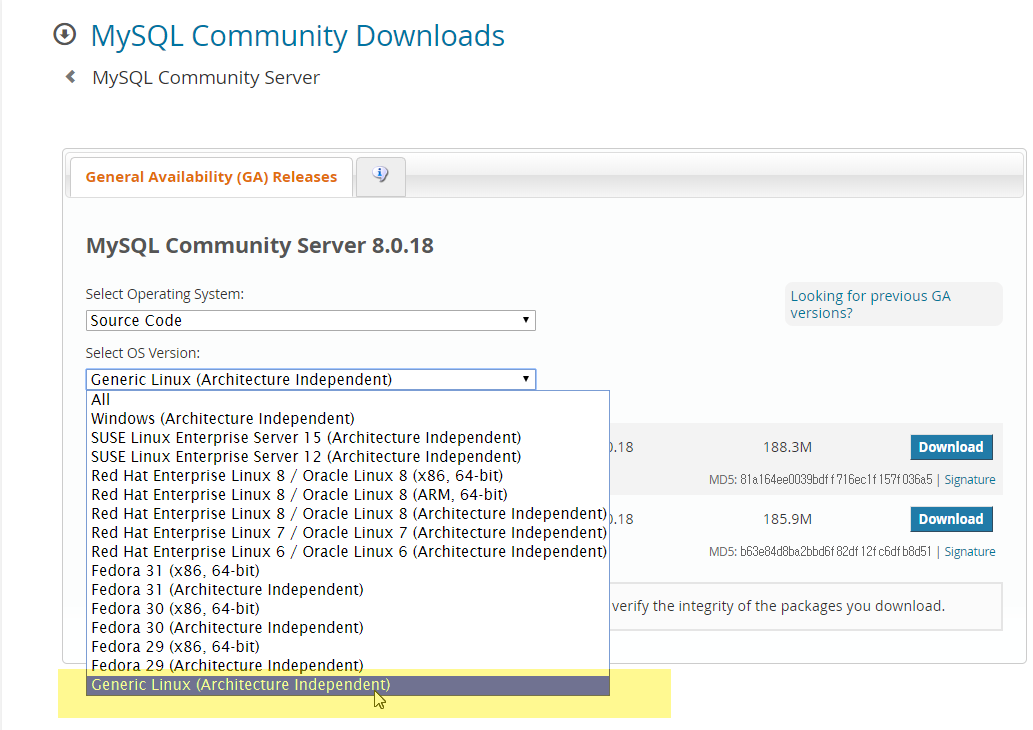The image size is (1033, 730).
Task: Click the 188.3M file size text
Action: coord(787,447)
